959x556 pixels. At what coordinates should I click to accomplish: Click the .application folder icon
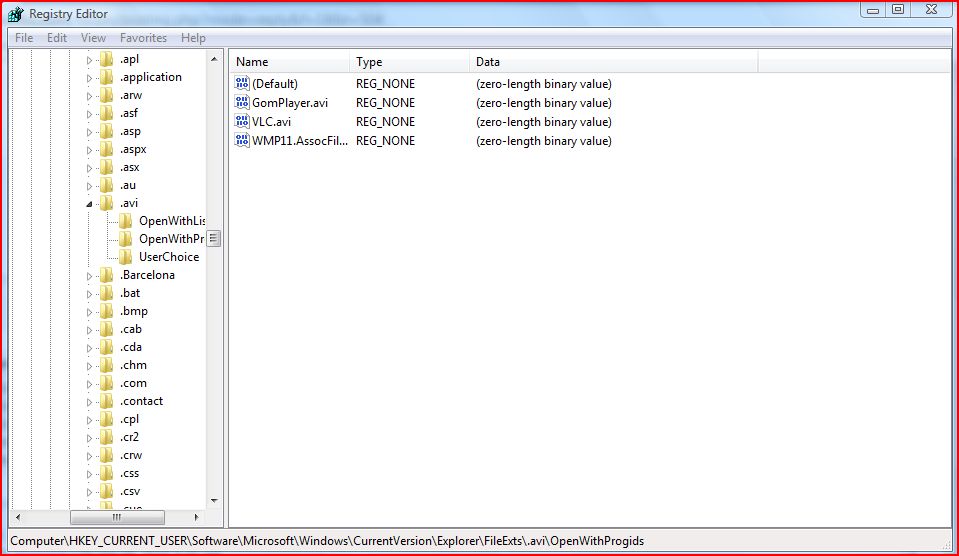106,77
